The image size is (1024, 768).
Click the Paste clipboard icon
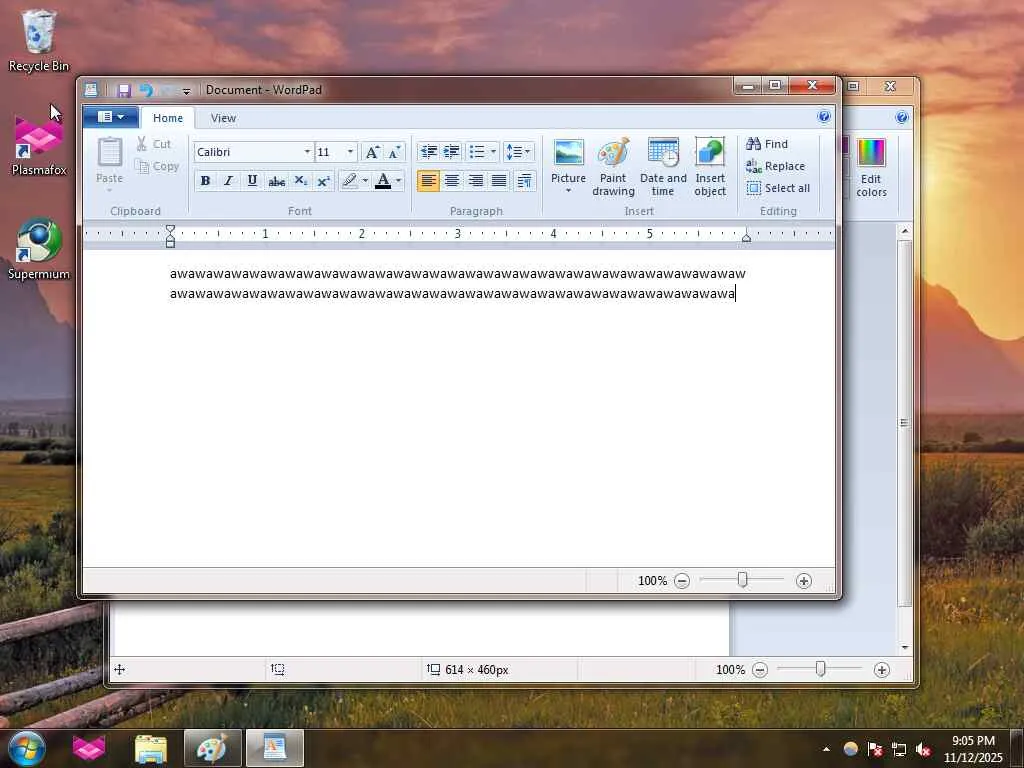click(110, 153)
